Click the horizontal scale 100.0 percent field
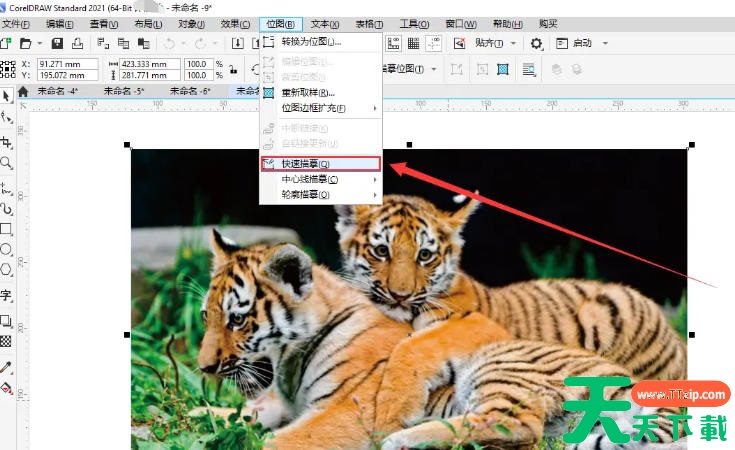Screen dimensions: 735x450 [x=198, y=64]
